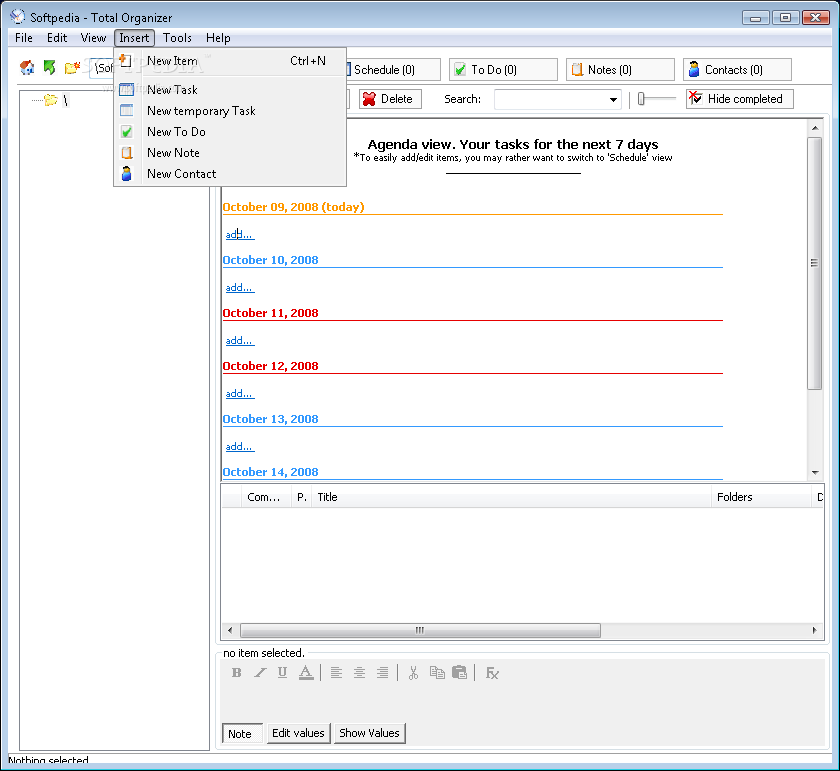Switch to the Edit values tab

coord(298,733)
